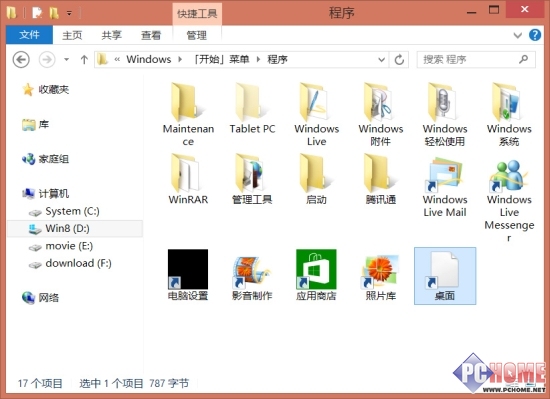Expand the ribbon with the chevron
This screenshot has width=550, height=399.
tap(517, 35)
